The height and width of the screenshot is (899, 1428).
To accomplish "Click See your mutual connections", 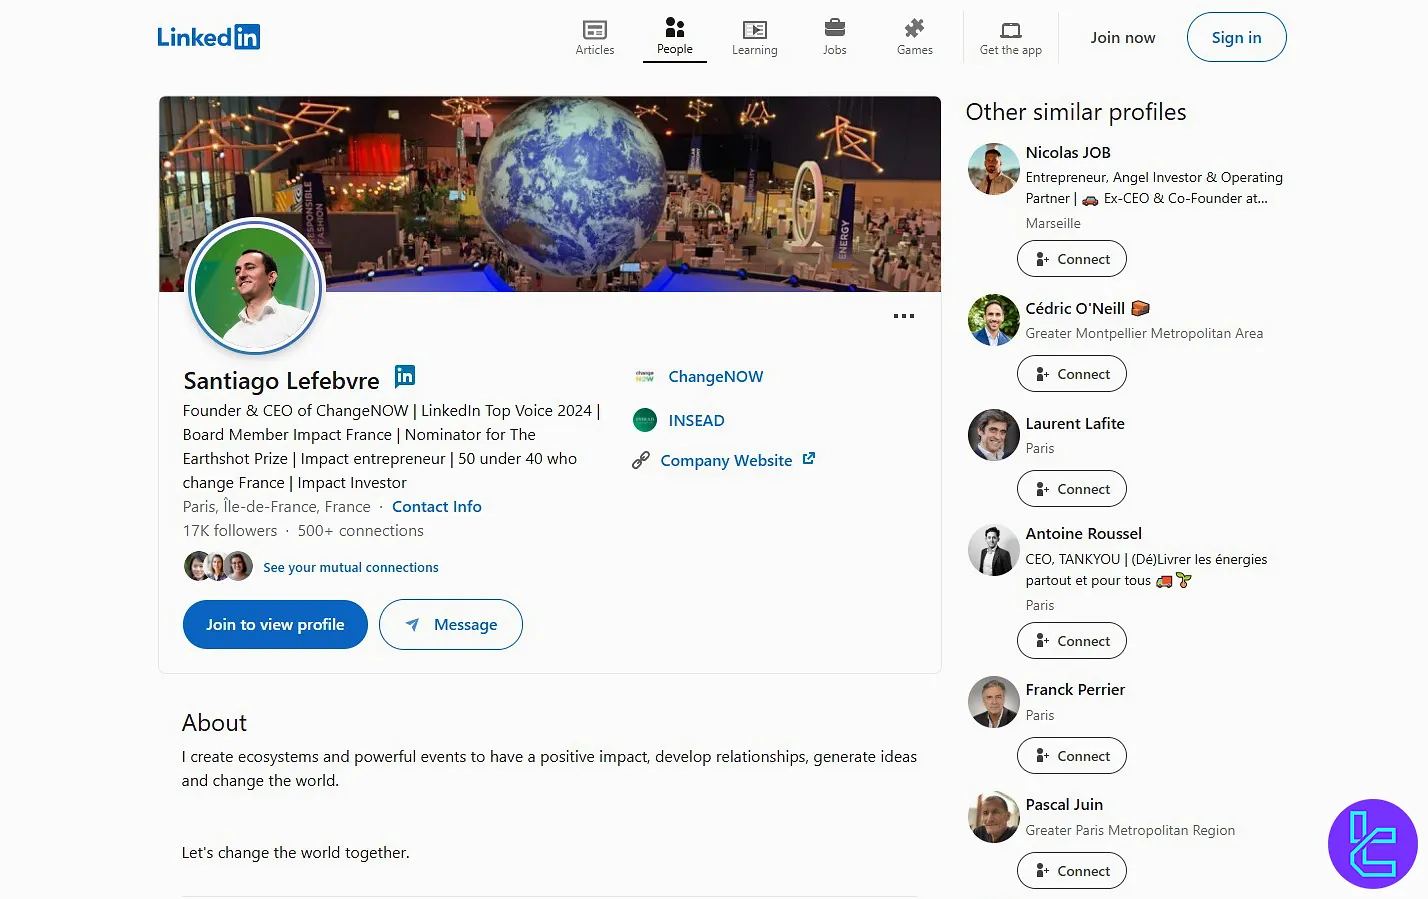I will tap(351, 567).
